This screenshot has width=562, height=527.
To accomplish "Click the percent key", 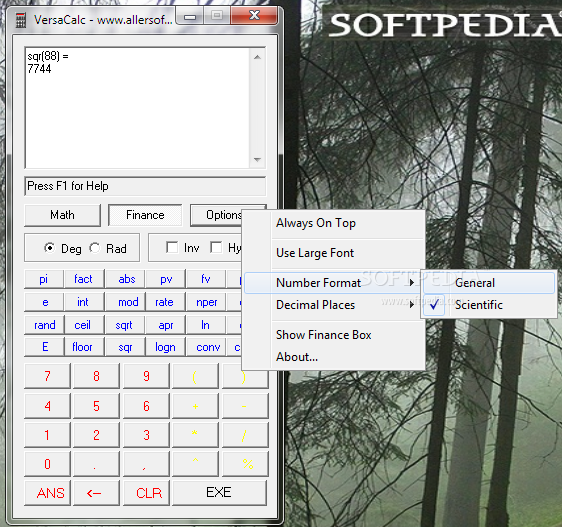I will pos(245,464).
